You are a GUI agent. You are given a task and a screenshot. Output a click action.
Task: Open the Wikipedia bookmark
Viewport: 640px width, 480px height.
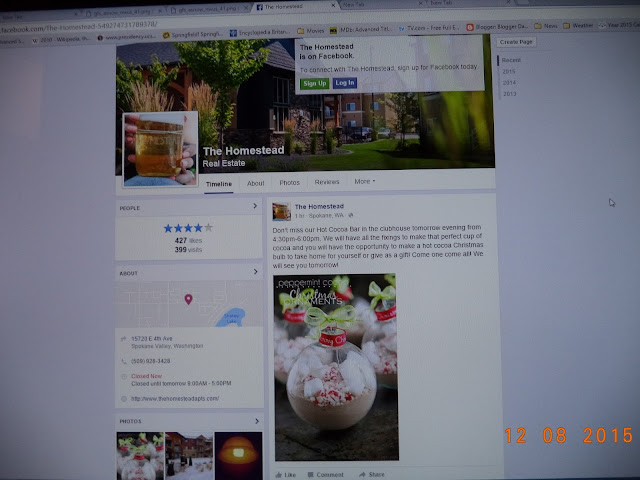tap(61, 40)
